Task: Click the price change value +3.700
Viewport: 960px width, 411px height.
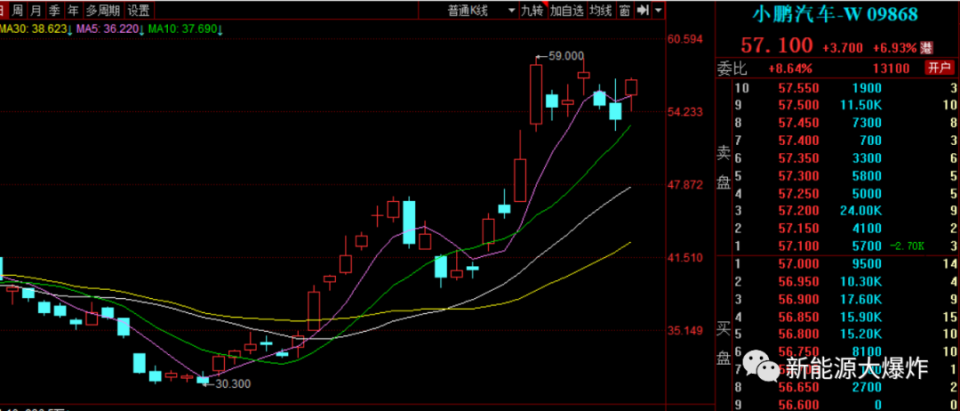Action: click(842, 47)
